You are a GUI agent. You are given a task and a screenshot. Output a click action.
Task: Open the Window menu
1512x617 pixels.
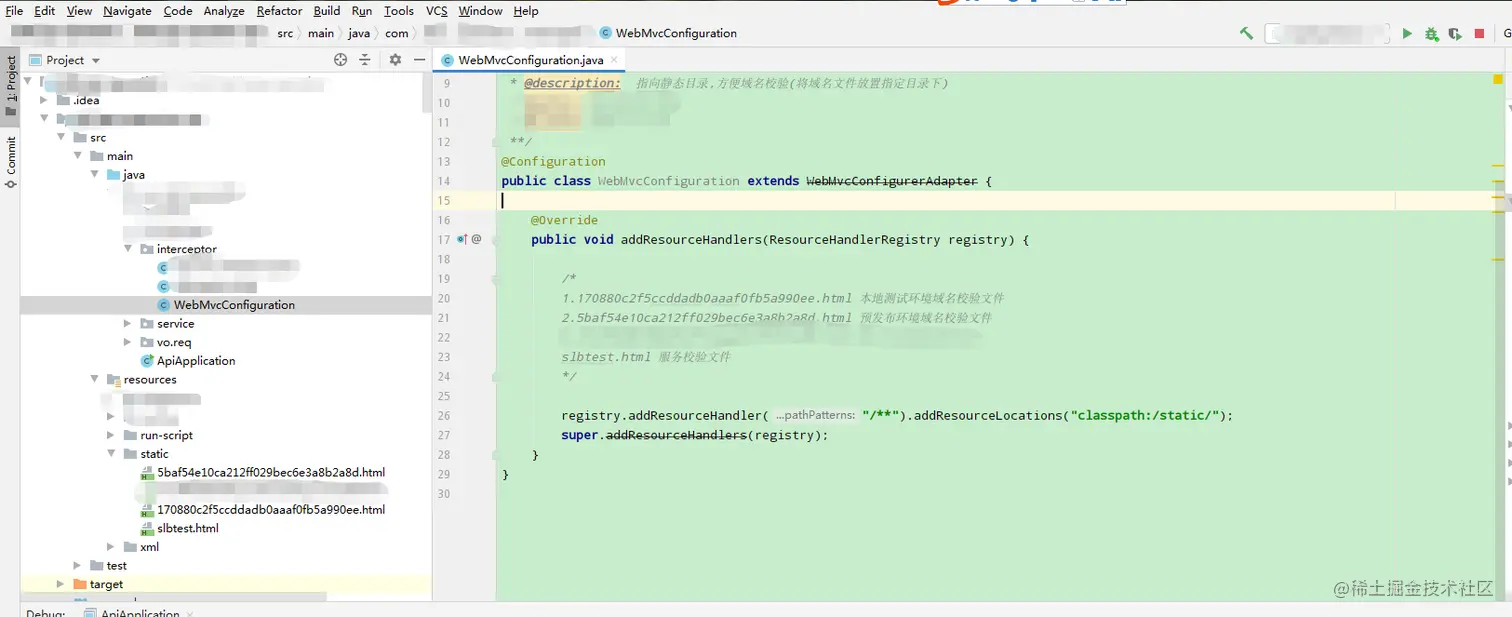pos(481,11)
